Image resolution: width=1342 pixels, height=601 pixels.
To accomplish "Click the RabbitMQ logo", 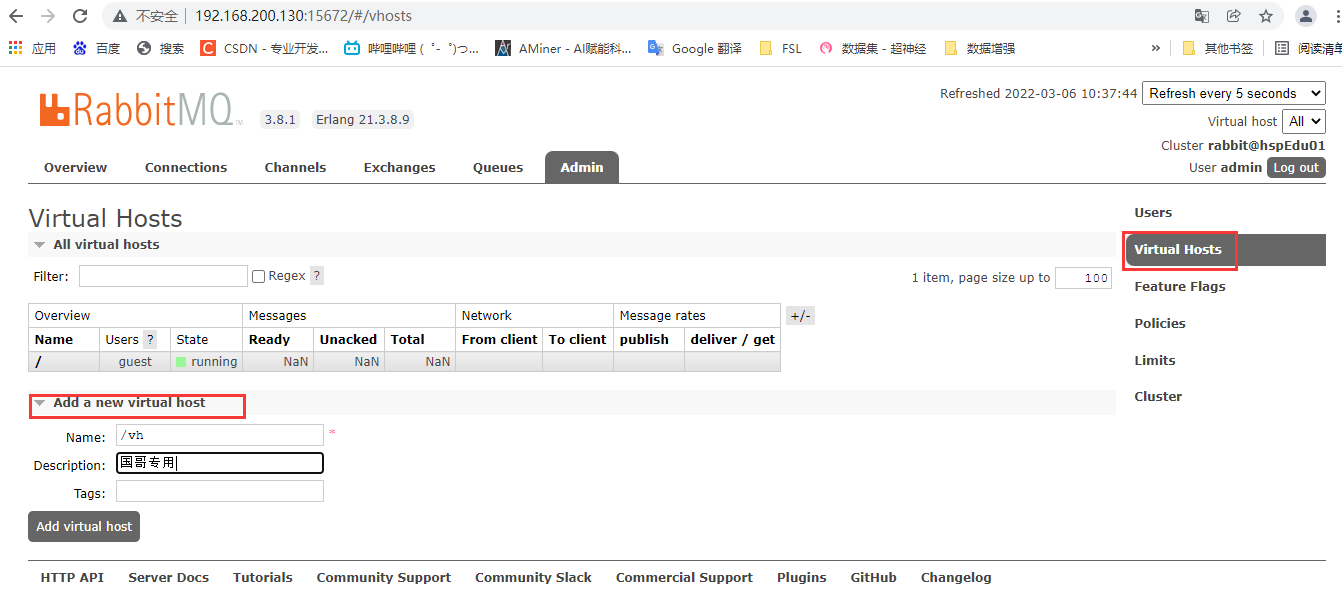I will point(140,109).
